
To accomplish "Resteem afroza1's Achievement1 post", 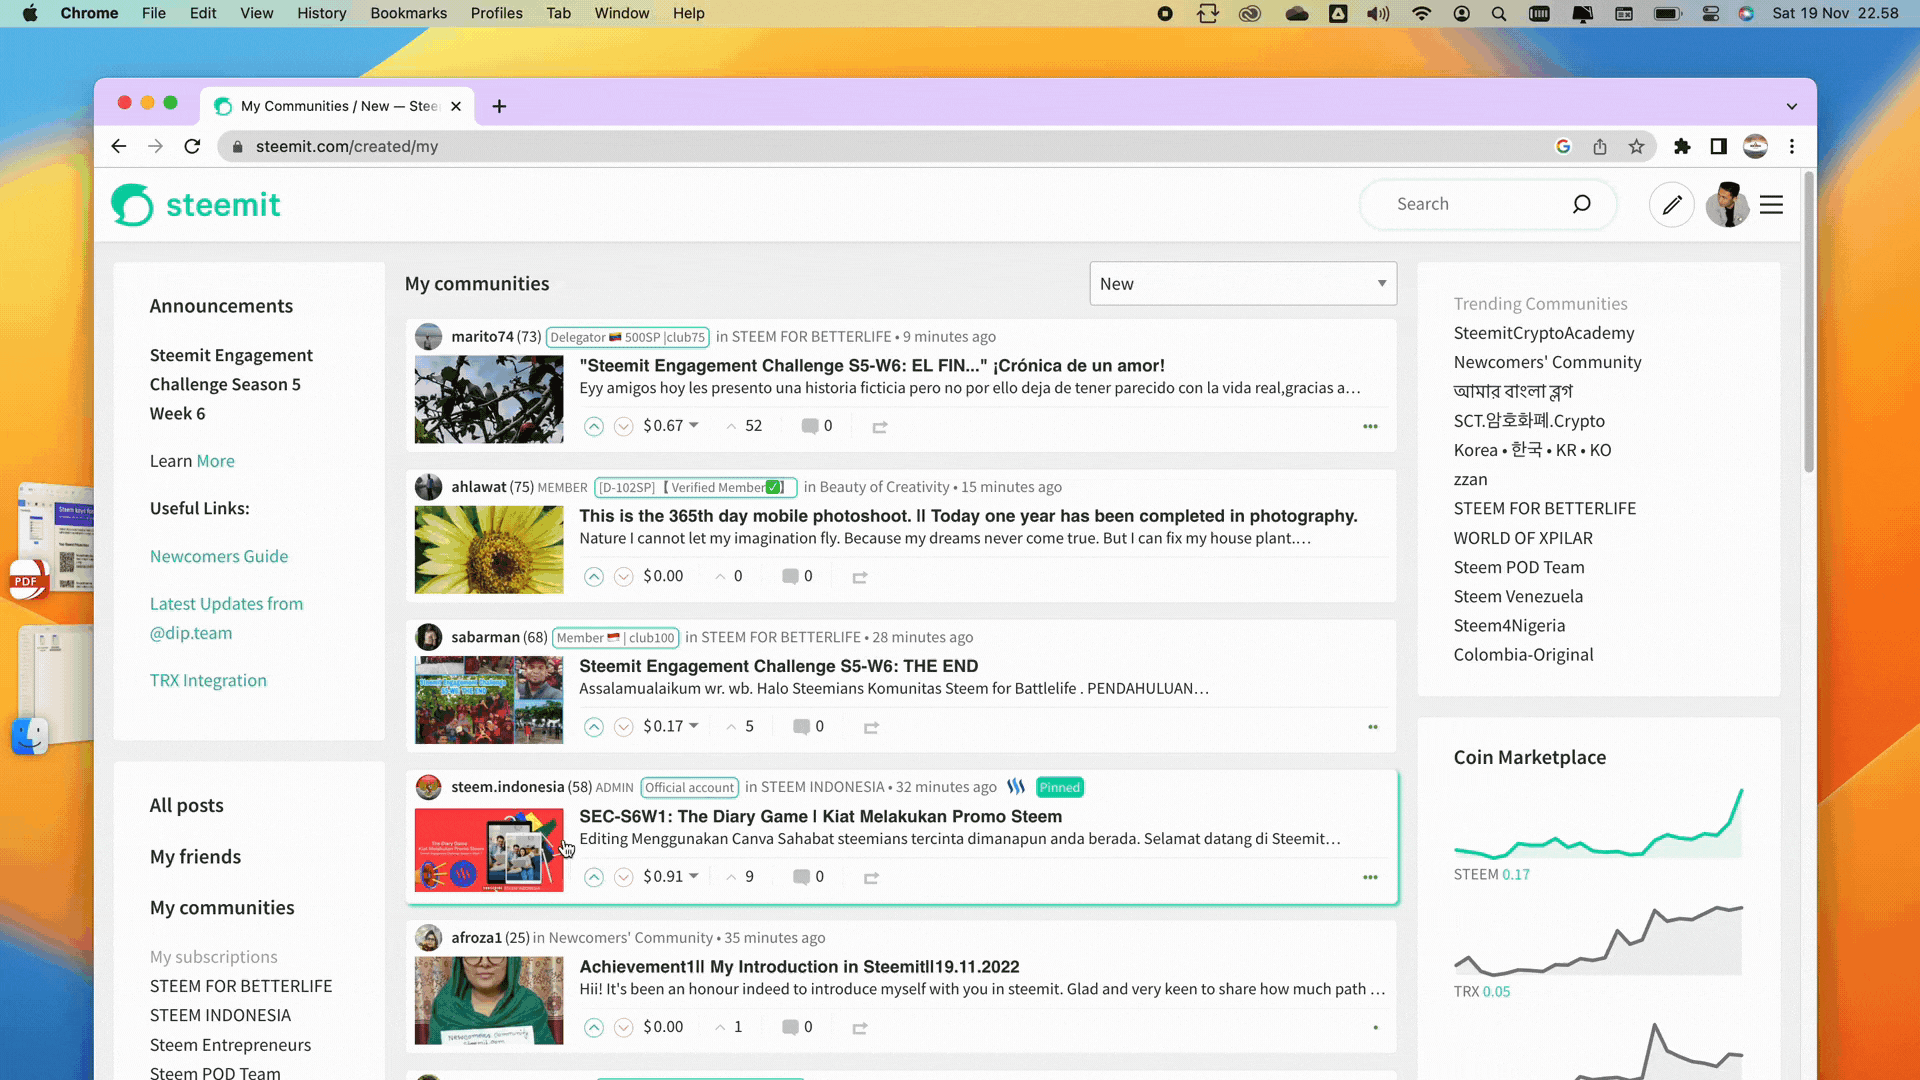I will pos(860,1027).
